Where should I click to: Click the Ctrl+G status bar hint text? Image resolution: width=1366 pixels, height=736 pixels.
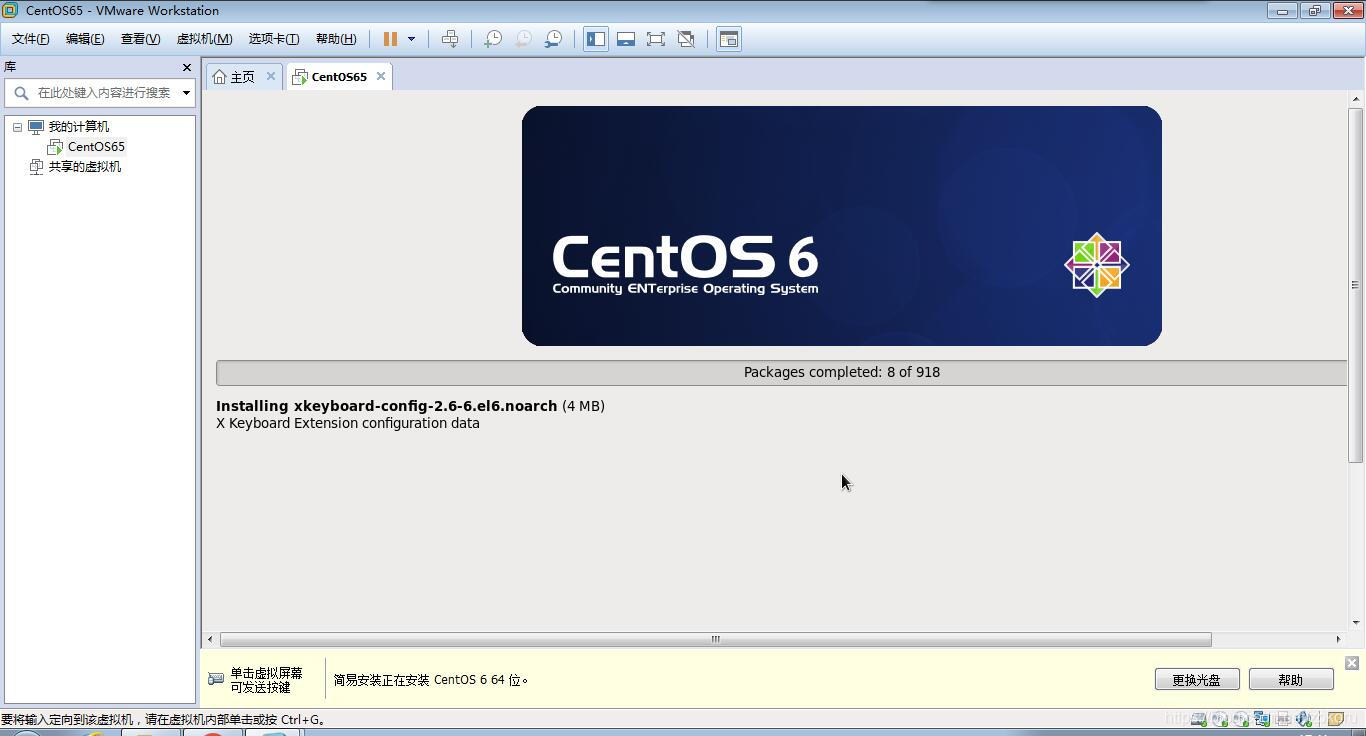pos(163,719)
